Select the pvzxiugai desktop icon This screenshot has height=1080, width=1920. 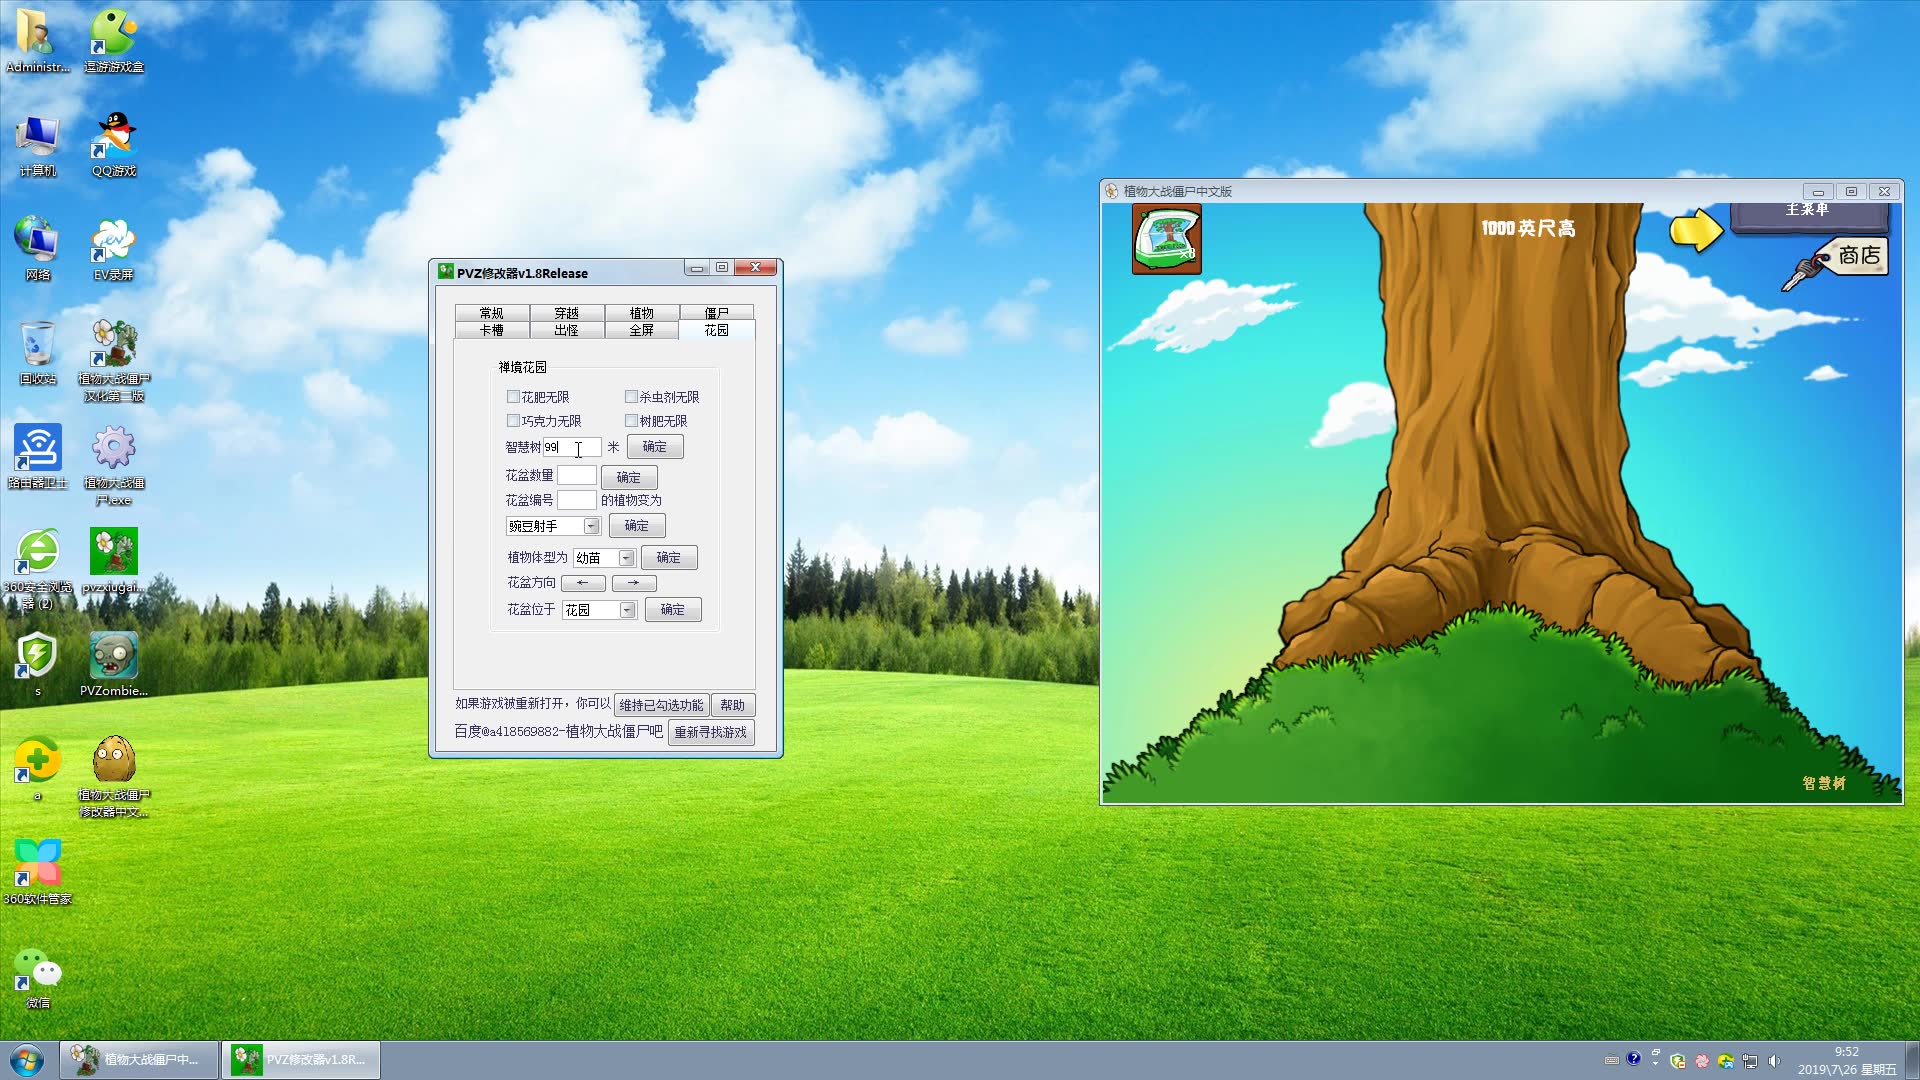(114, 560)
